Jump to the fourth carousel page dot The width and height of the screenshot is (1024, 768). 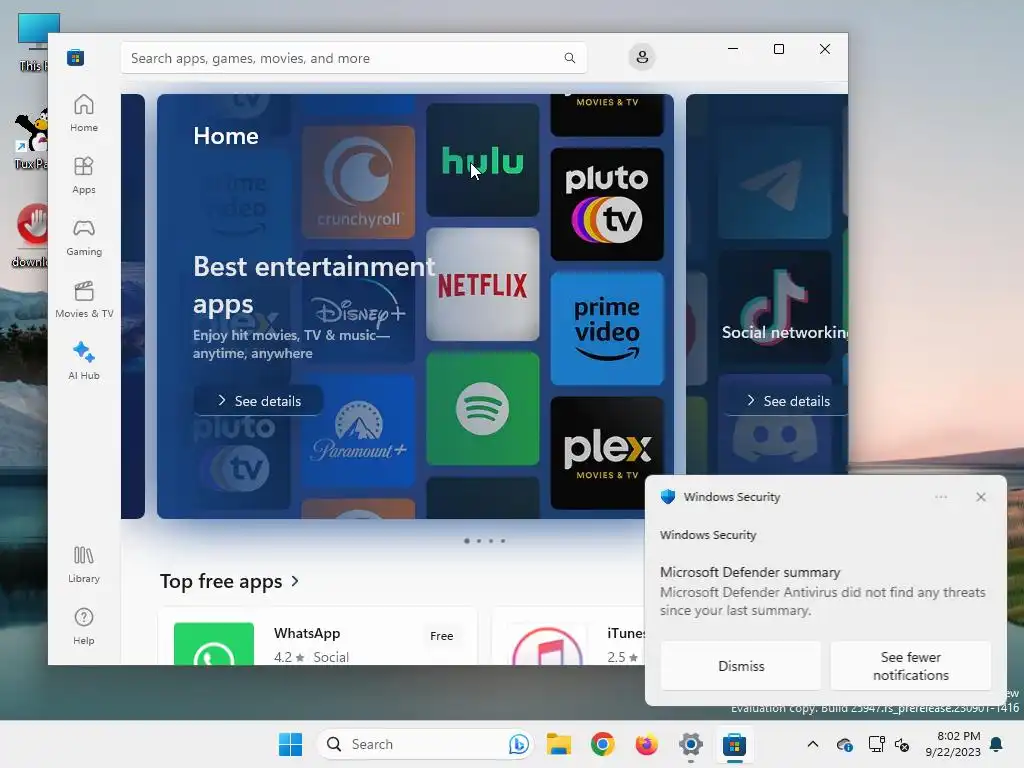(x=503, y=541)
